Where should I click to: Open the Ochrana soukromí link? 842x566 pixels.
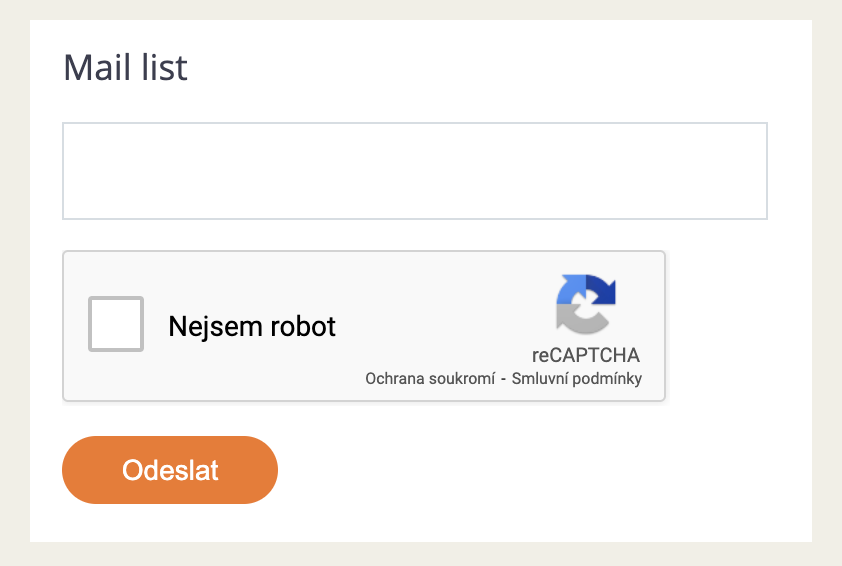coord(431,379)
